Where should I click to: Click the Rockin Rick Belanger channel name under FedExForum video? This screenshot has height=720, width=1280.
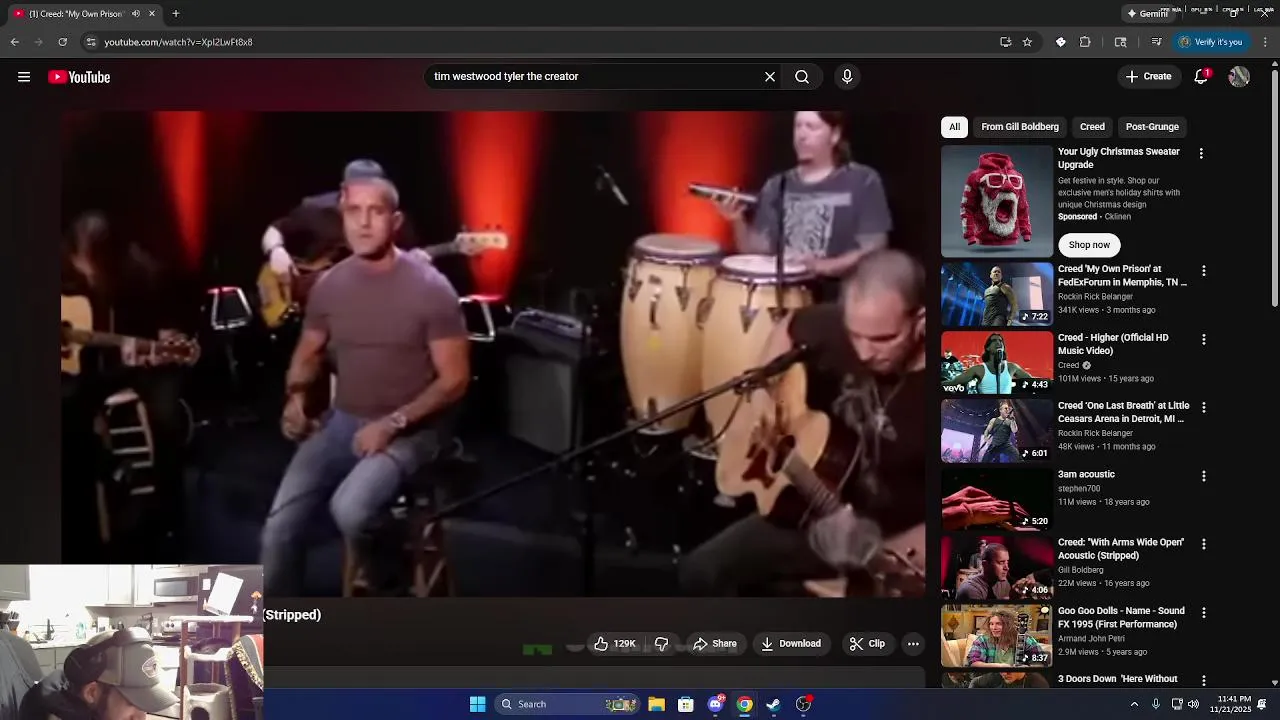click(x=1095, y=297)
